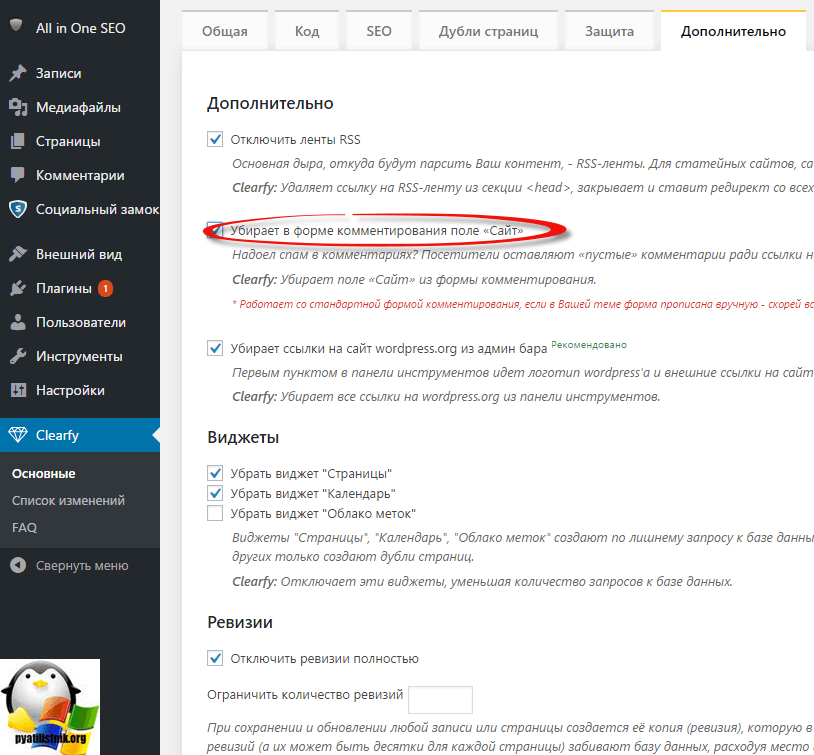
Task: Open Внешний вид menu
Action: pyautogui.click(x=80, y=254)
